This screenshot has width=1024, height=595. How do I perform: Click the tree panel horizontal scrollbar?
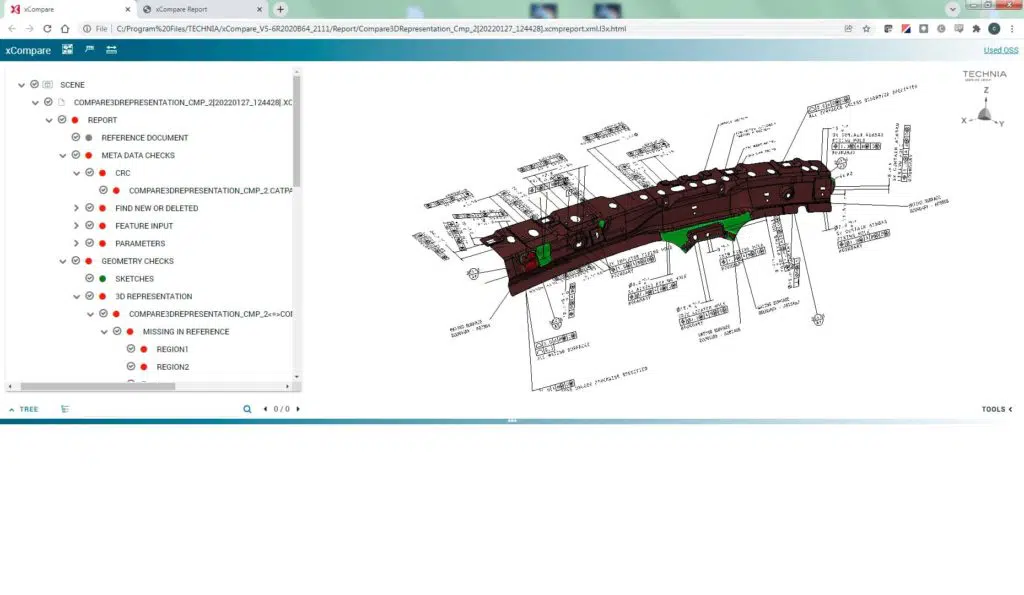point(98,386)
